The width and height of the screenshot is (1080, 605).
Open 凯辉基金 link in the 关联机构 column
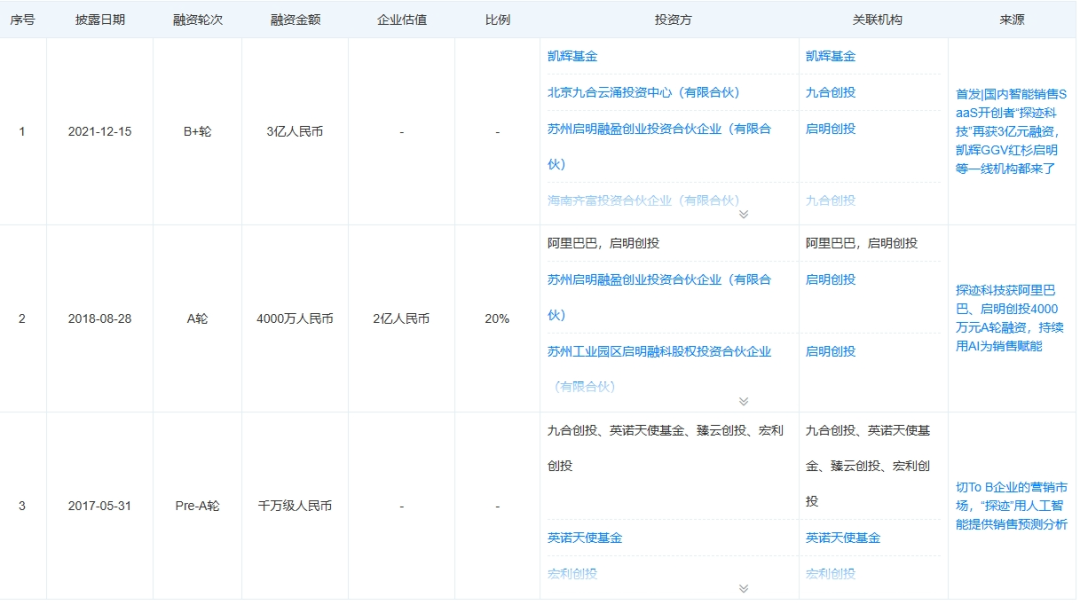(x=830, y=57)
